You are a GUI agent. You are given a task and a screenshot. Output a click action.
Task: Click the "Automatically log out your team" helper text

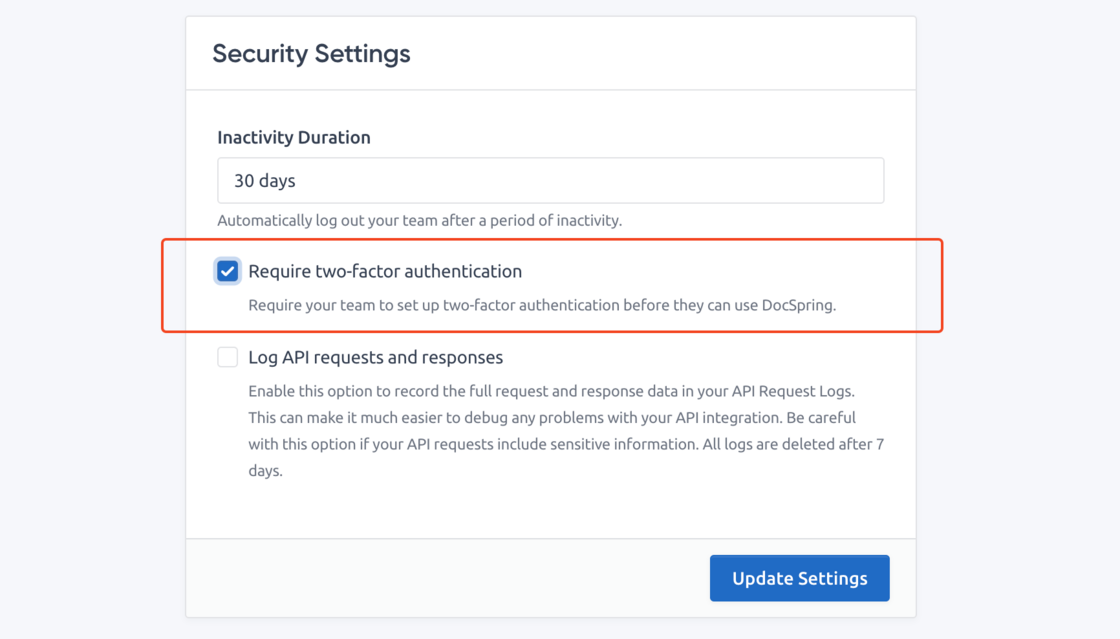coord(419,220)
